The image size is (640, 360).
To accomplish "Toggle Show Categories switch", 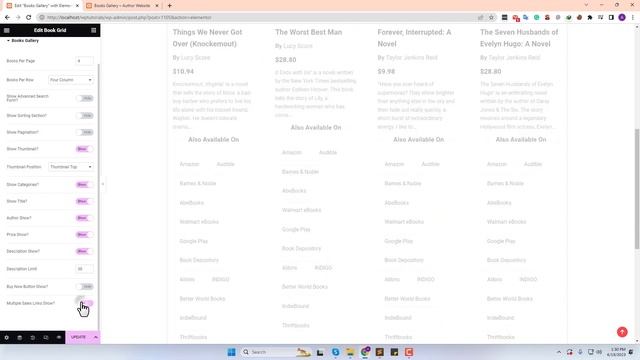I will point(85,184).
